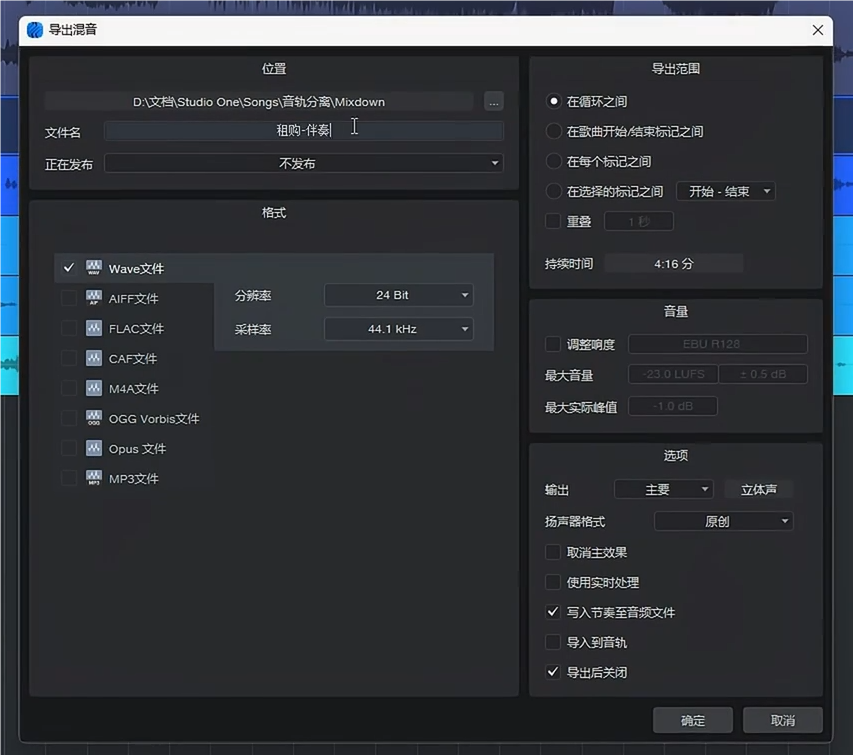Viewport: 853px width, 755px height.
Task: Open the 正在发布 不发布 dropdown
Action: pos(303,162)
